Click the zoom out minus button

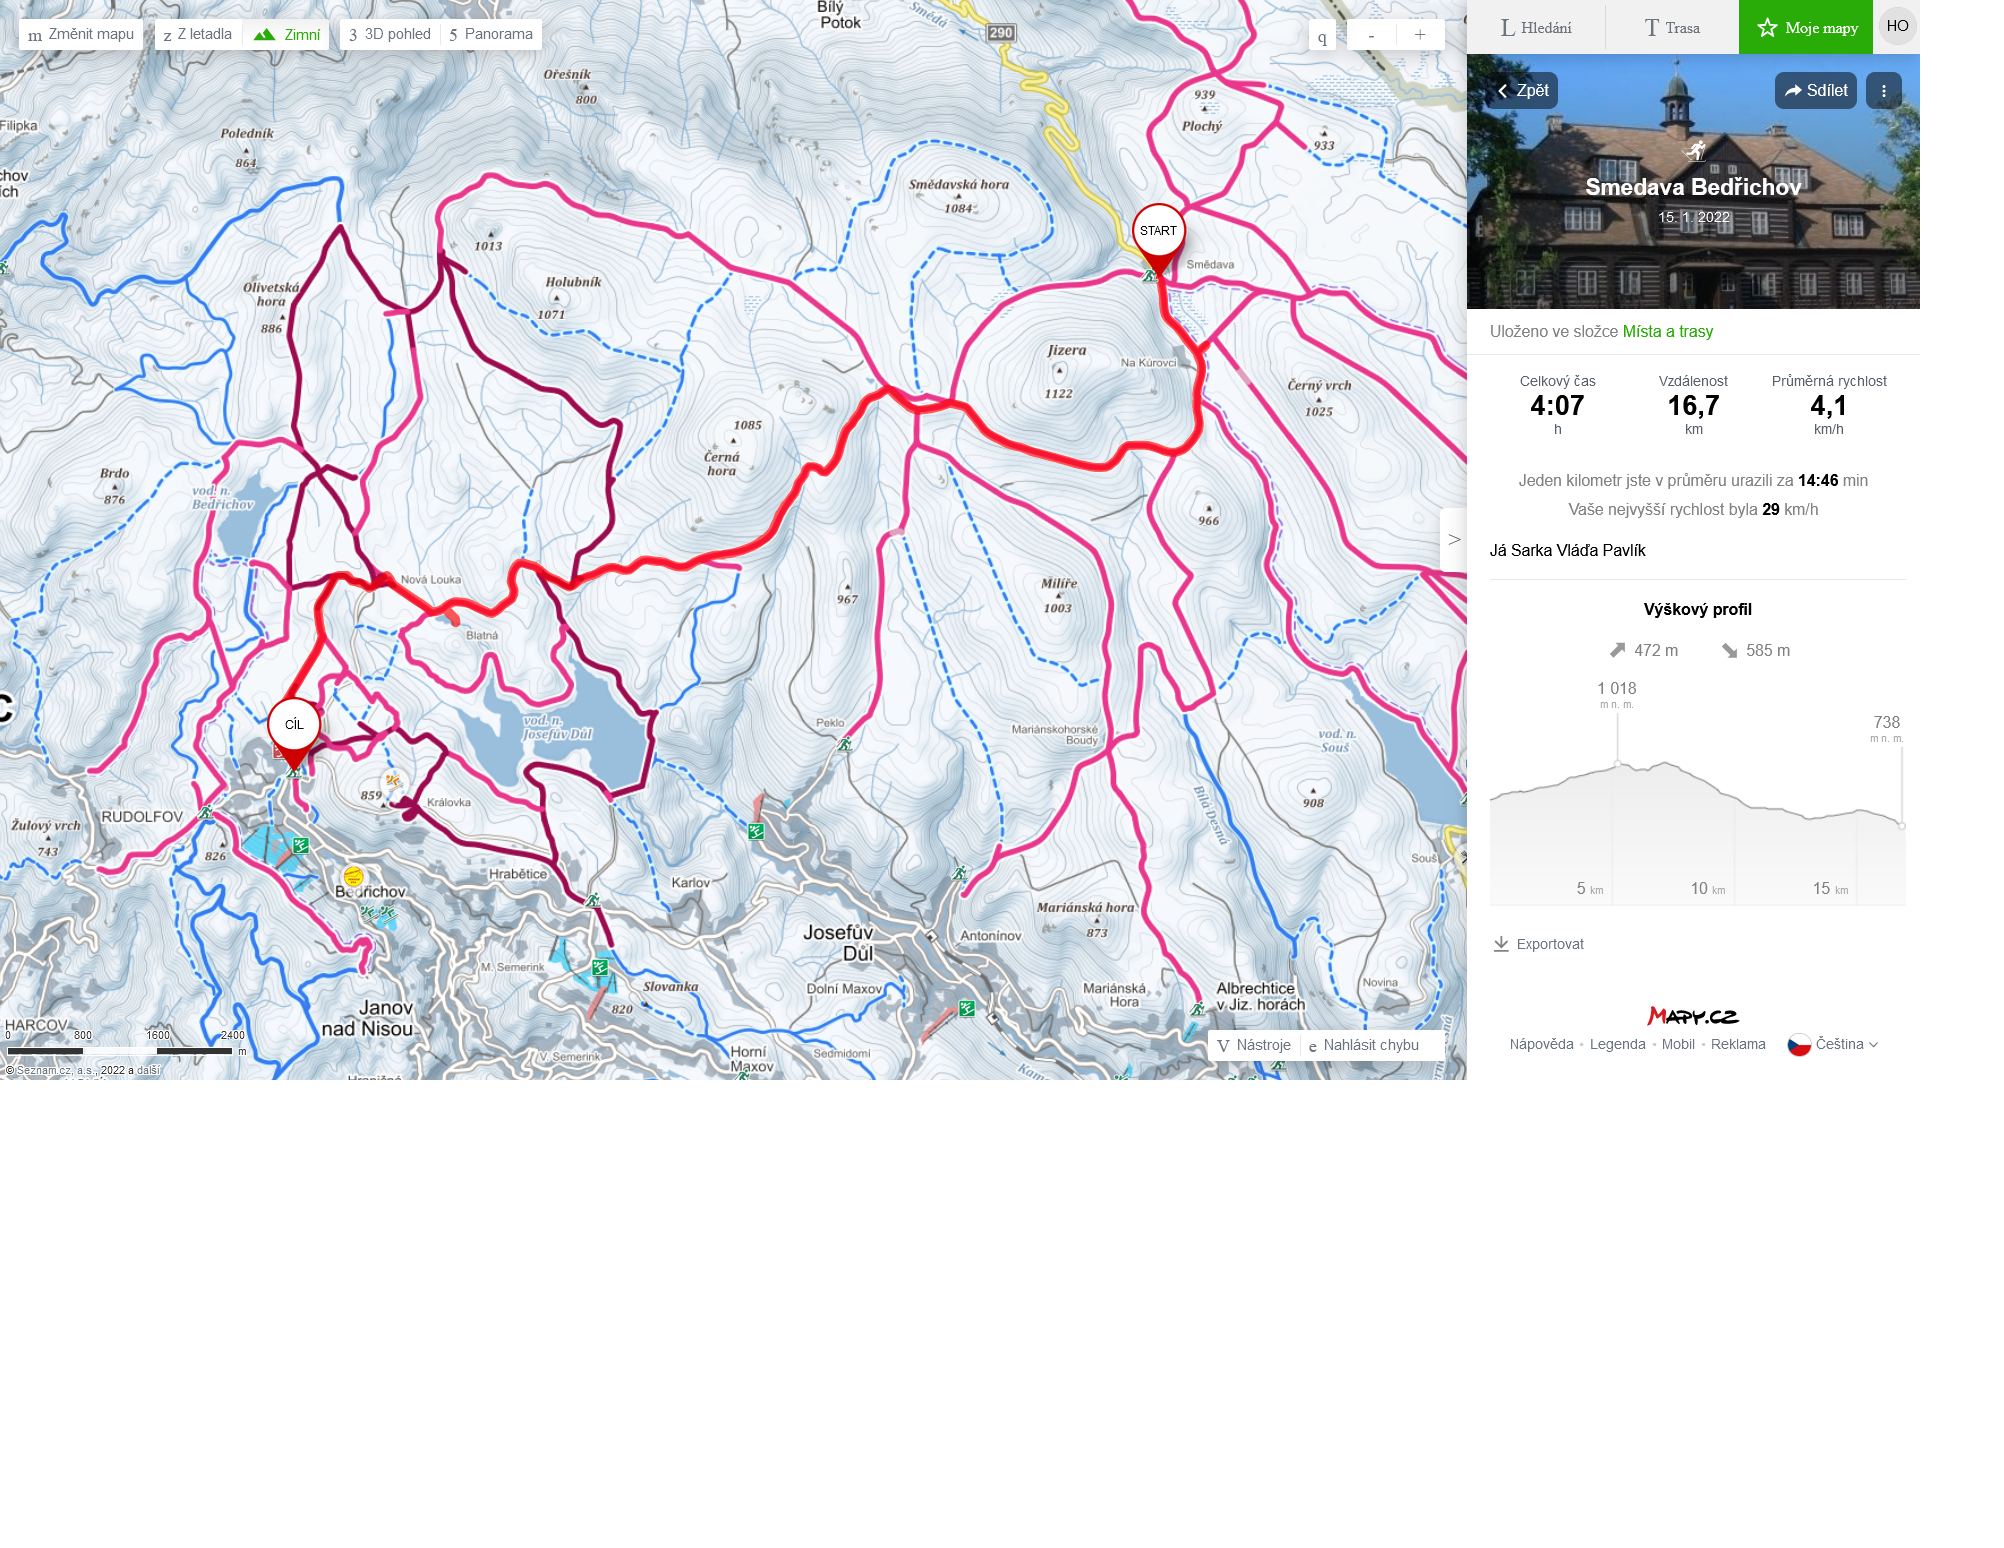pyautogui.click(x=1371, y=35)
